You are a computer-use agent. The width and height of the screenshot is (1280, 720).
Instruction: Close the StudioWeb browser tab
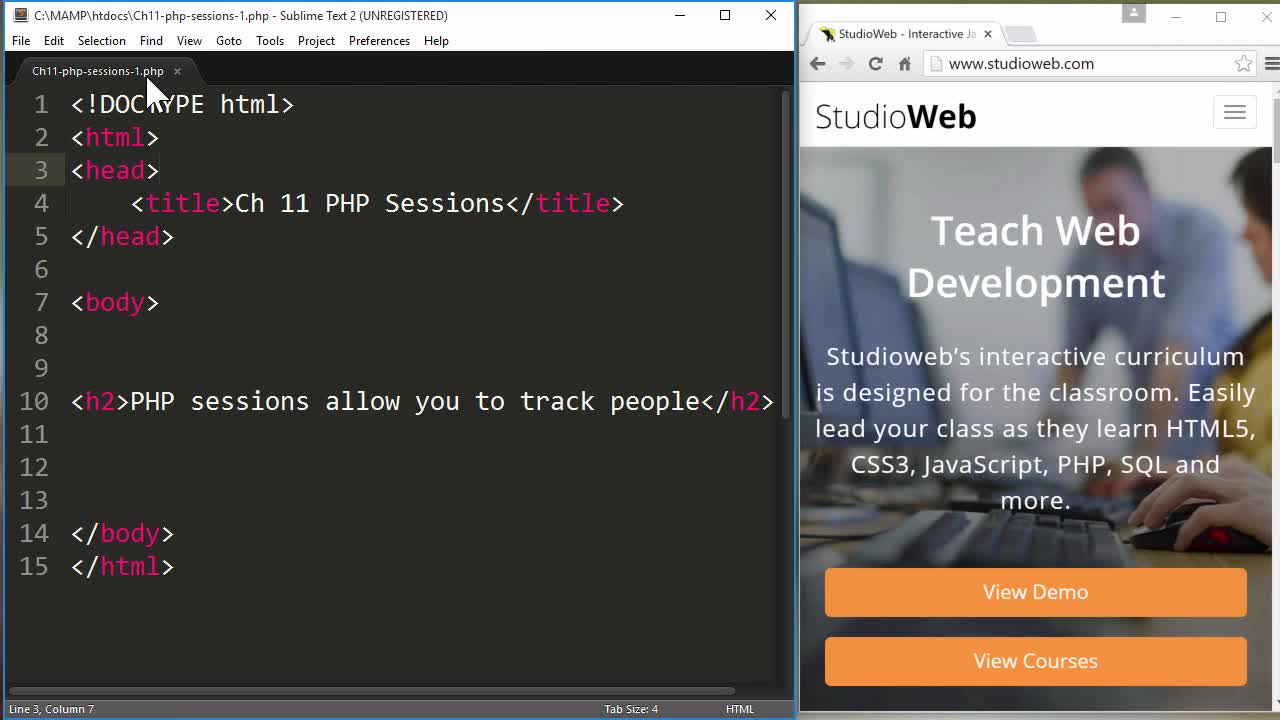[x=988, y=34]
